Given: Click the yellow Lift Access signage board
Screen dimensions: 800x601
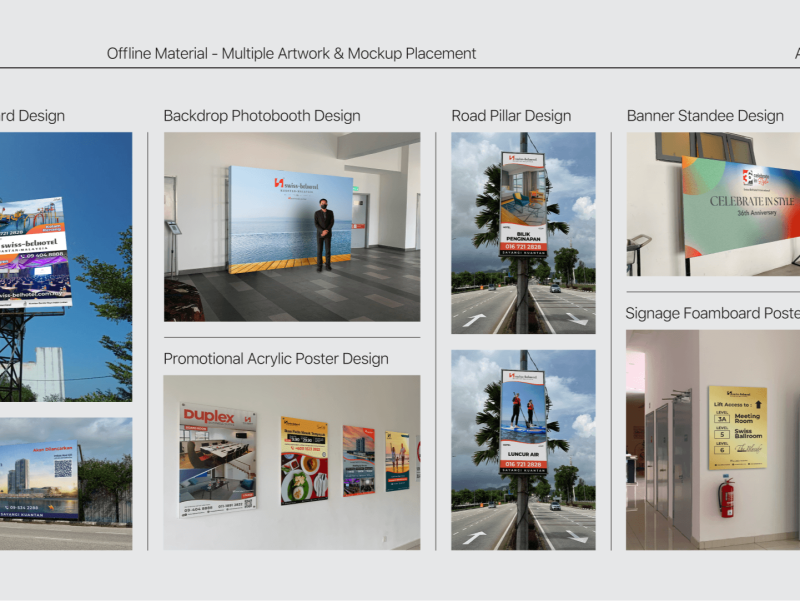Looking at the screenshot, I should click(737, 427).
